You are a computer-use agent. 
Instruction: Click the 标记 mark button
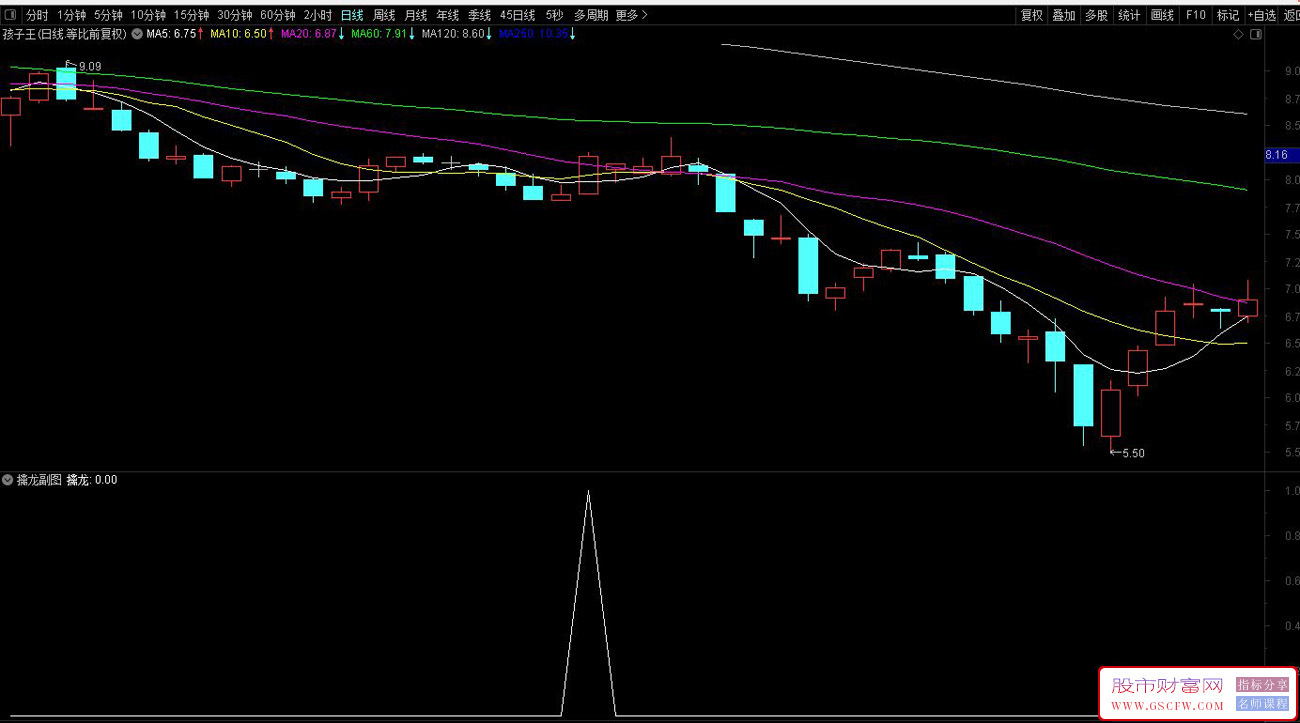click(1228, 15)
